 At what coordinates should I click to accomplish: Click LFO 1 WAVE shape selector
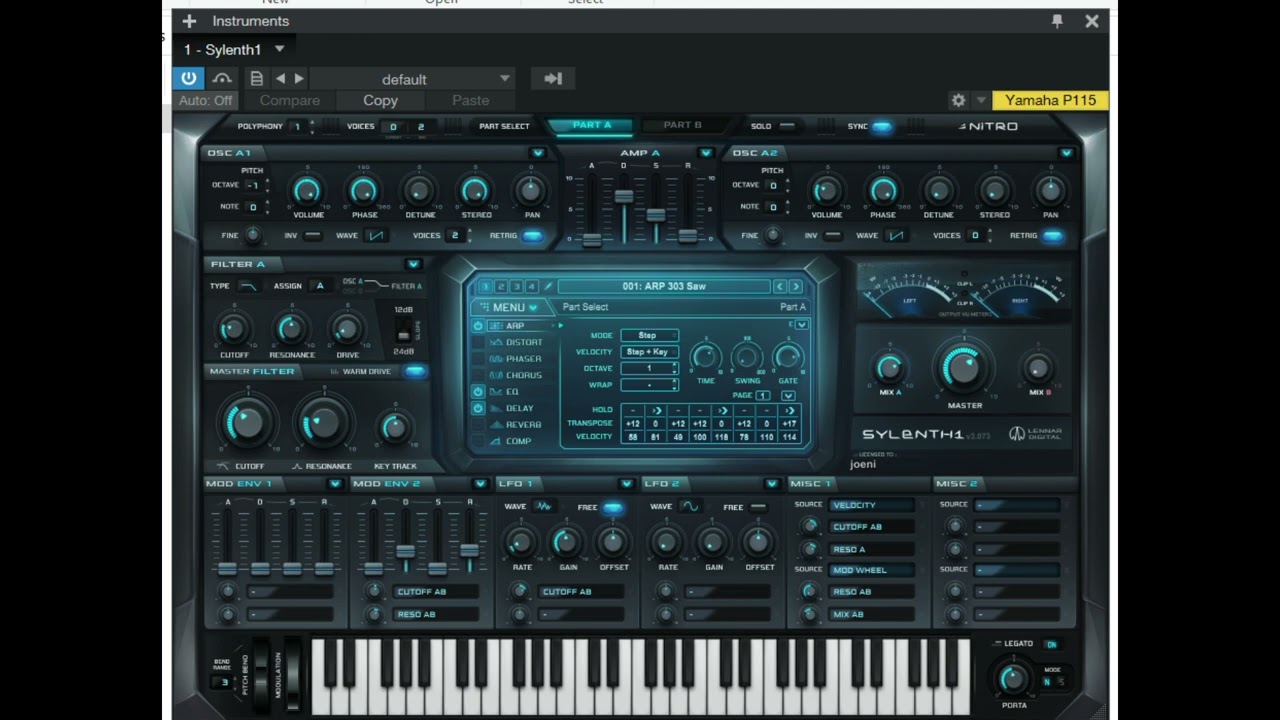(544, 507)
